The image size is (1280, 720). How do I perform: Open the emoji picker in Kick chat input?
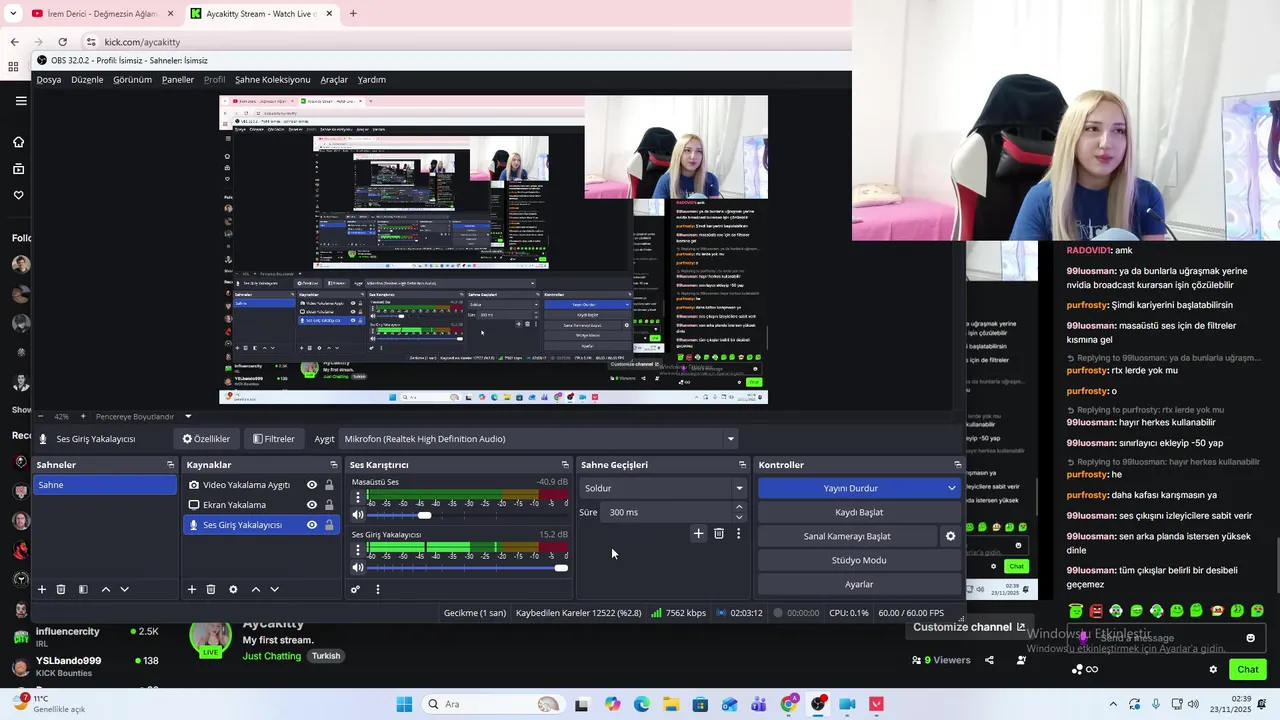(1250, 638)
